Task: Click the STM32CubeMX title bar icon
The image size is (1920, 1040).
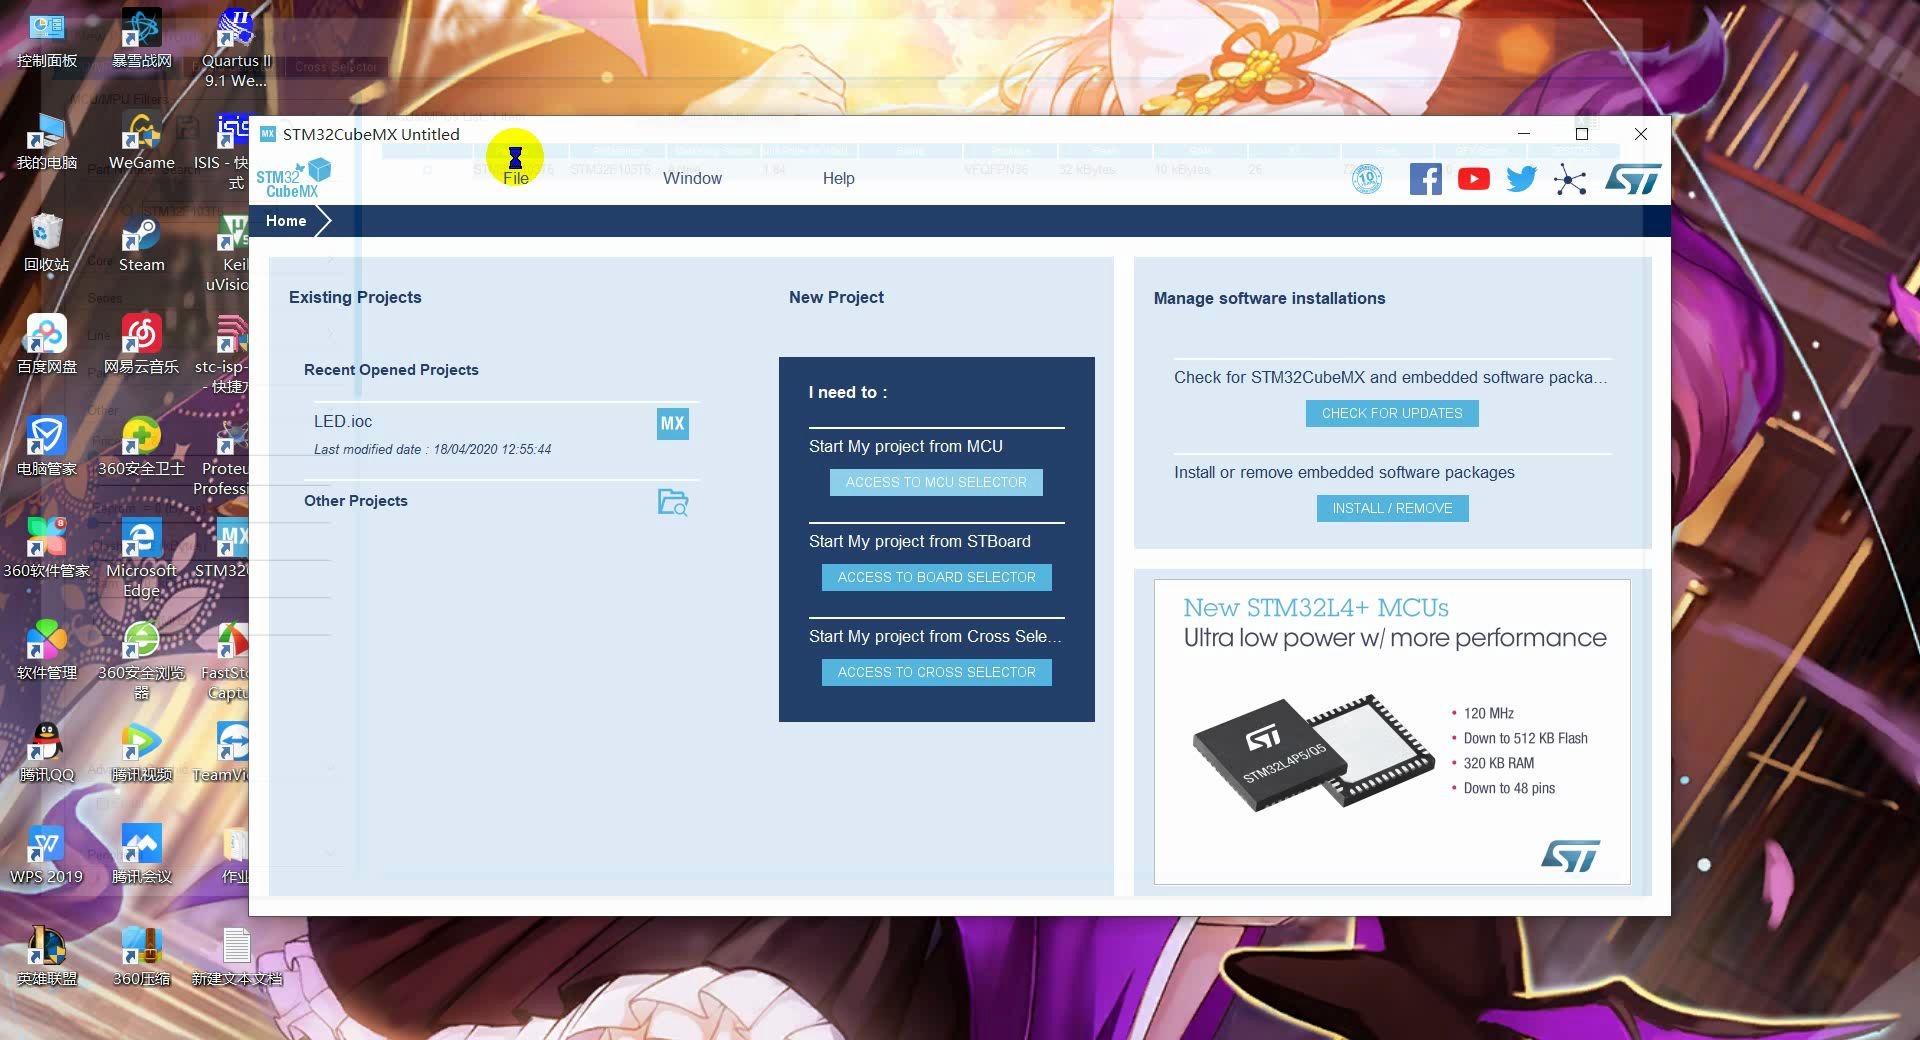Action: tap(267, 134)
